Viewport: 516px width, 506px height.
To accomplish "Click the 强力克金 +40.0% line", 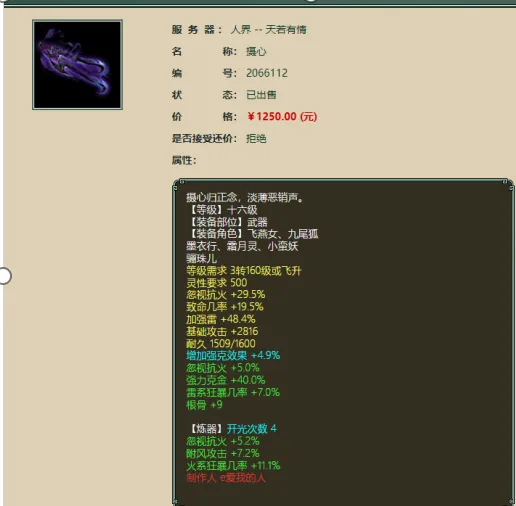I will 226,380.
